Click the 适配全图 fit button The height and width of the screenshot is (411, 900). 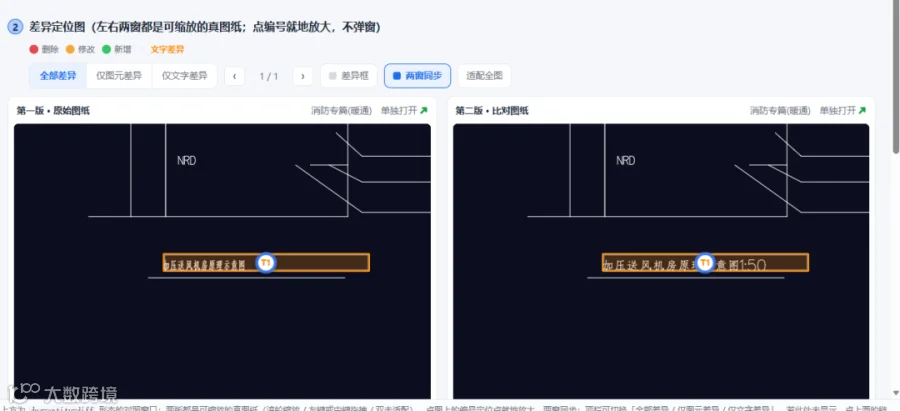pyautogui.click(x=484, y=76)
